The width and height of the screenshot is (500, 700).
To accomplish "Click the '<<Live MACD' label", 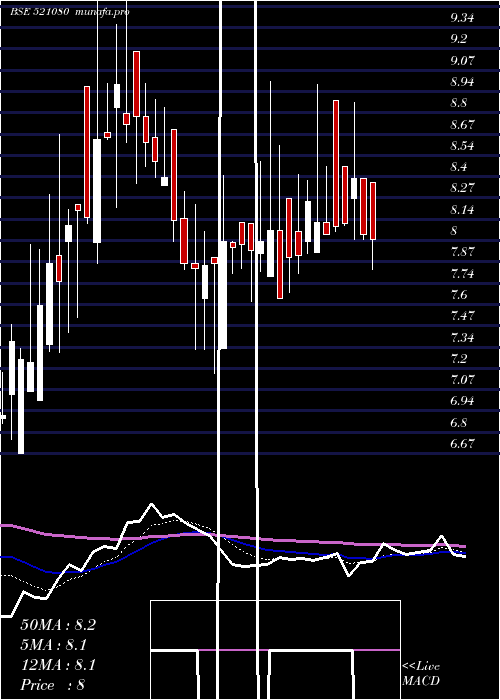I will (421, 674).
